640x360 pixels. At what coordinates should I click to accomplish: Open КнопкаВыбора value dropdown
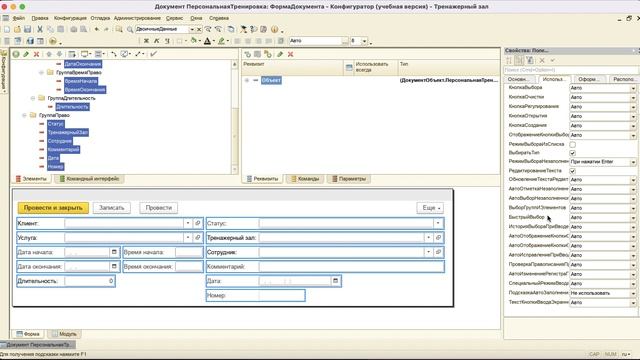633,88
